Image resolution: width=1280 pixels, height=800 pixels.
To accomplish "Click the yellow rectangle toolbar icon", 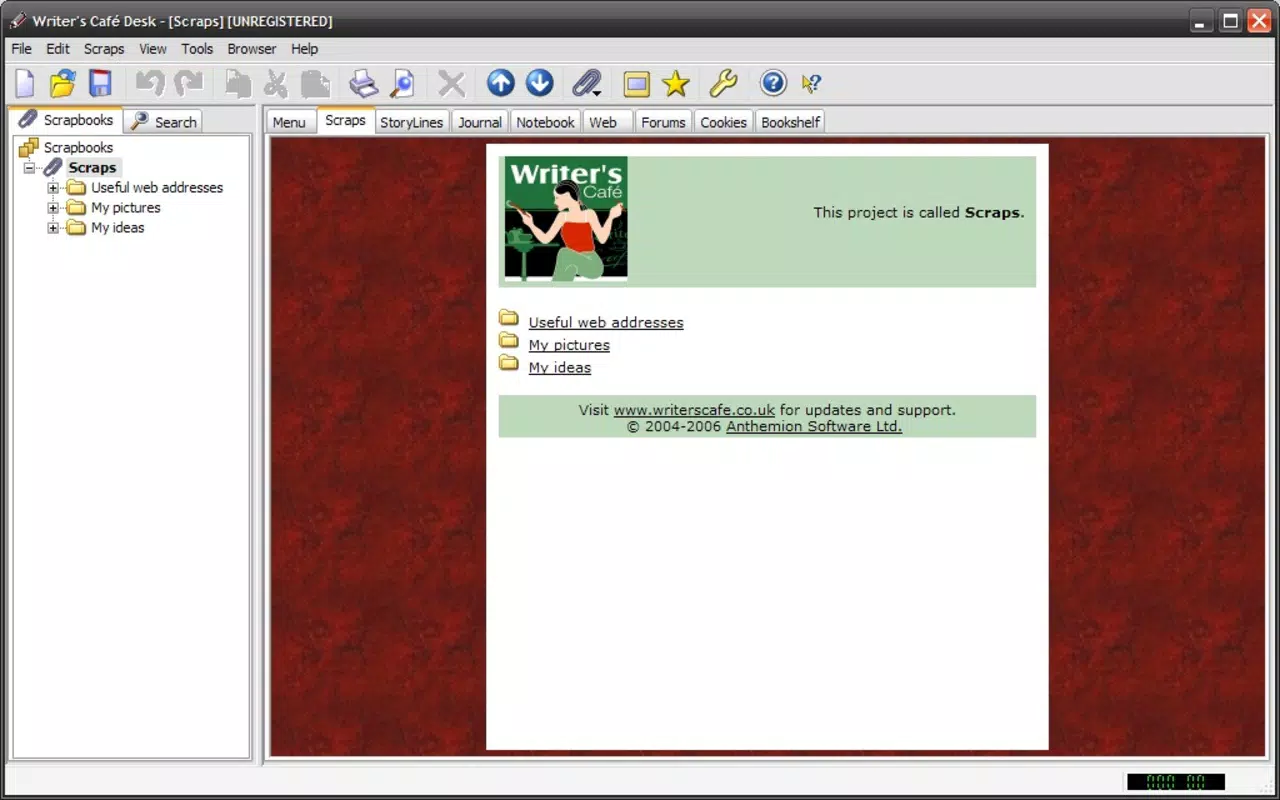I will (637, 84).
